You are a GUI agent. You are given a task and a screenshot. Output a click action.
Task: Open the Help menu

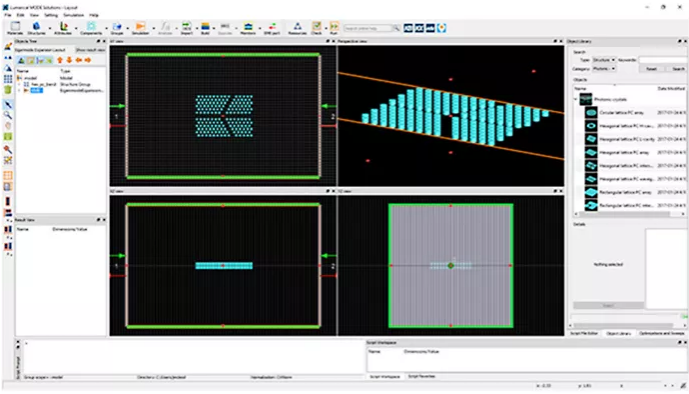94,15
